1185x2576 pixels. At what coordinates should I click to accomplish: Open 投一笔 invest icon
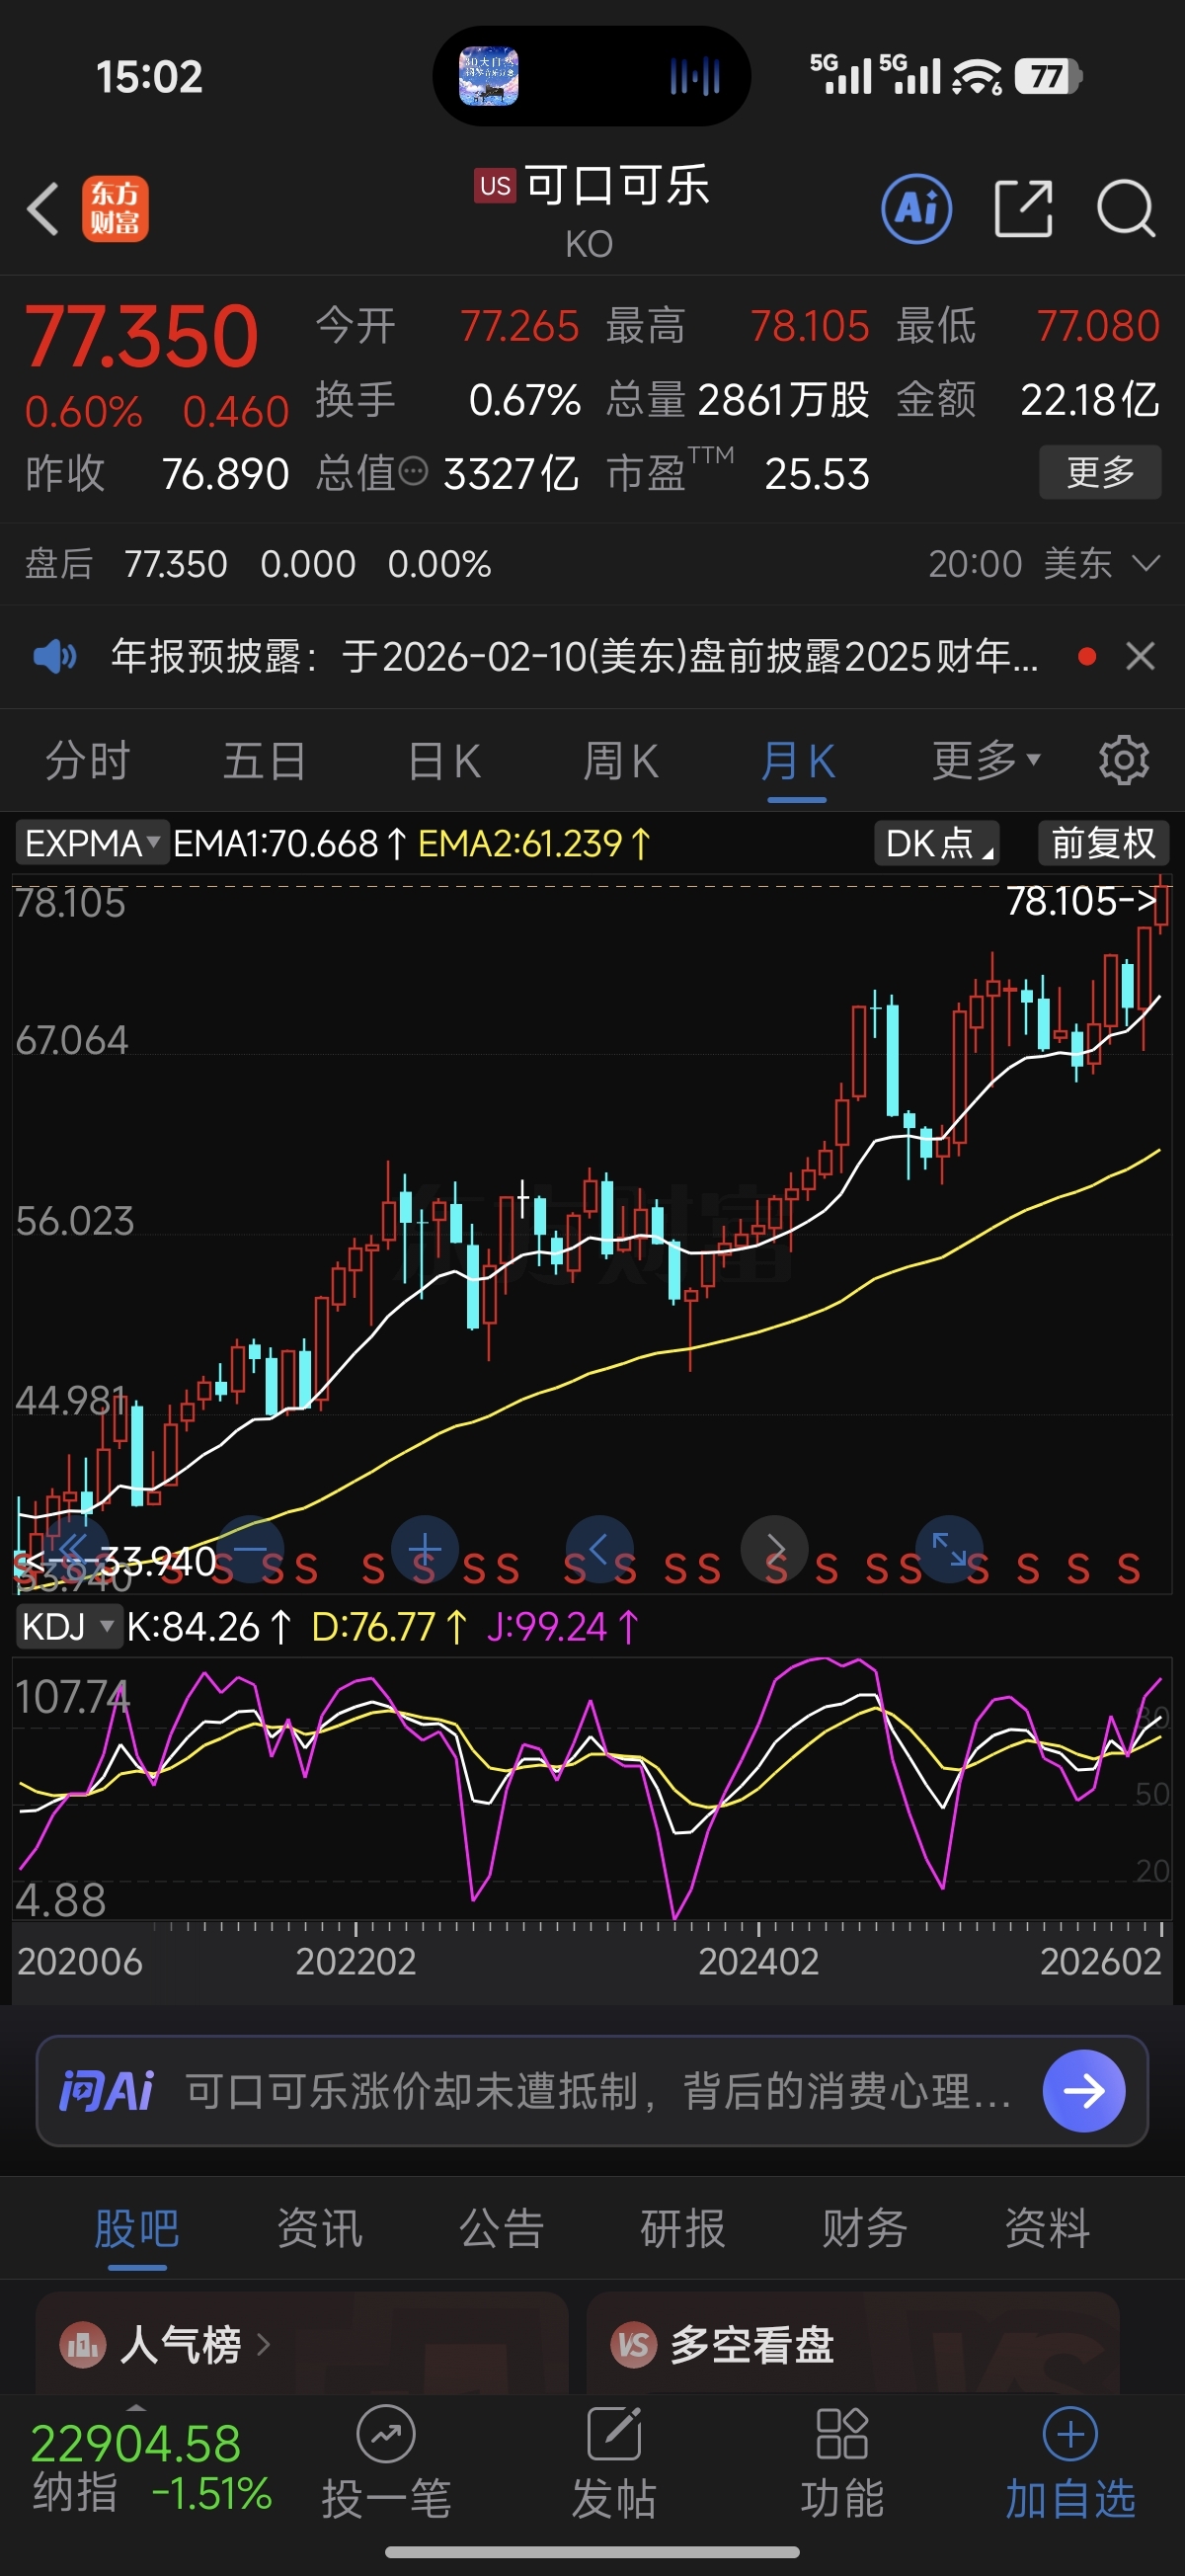[x=386, y=2435]
